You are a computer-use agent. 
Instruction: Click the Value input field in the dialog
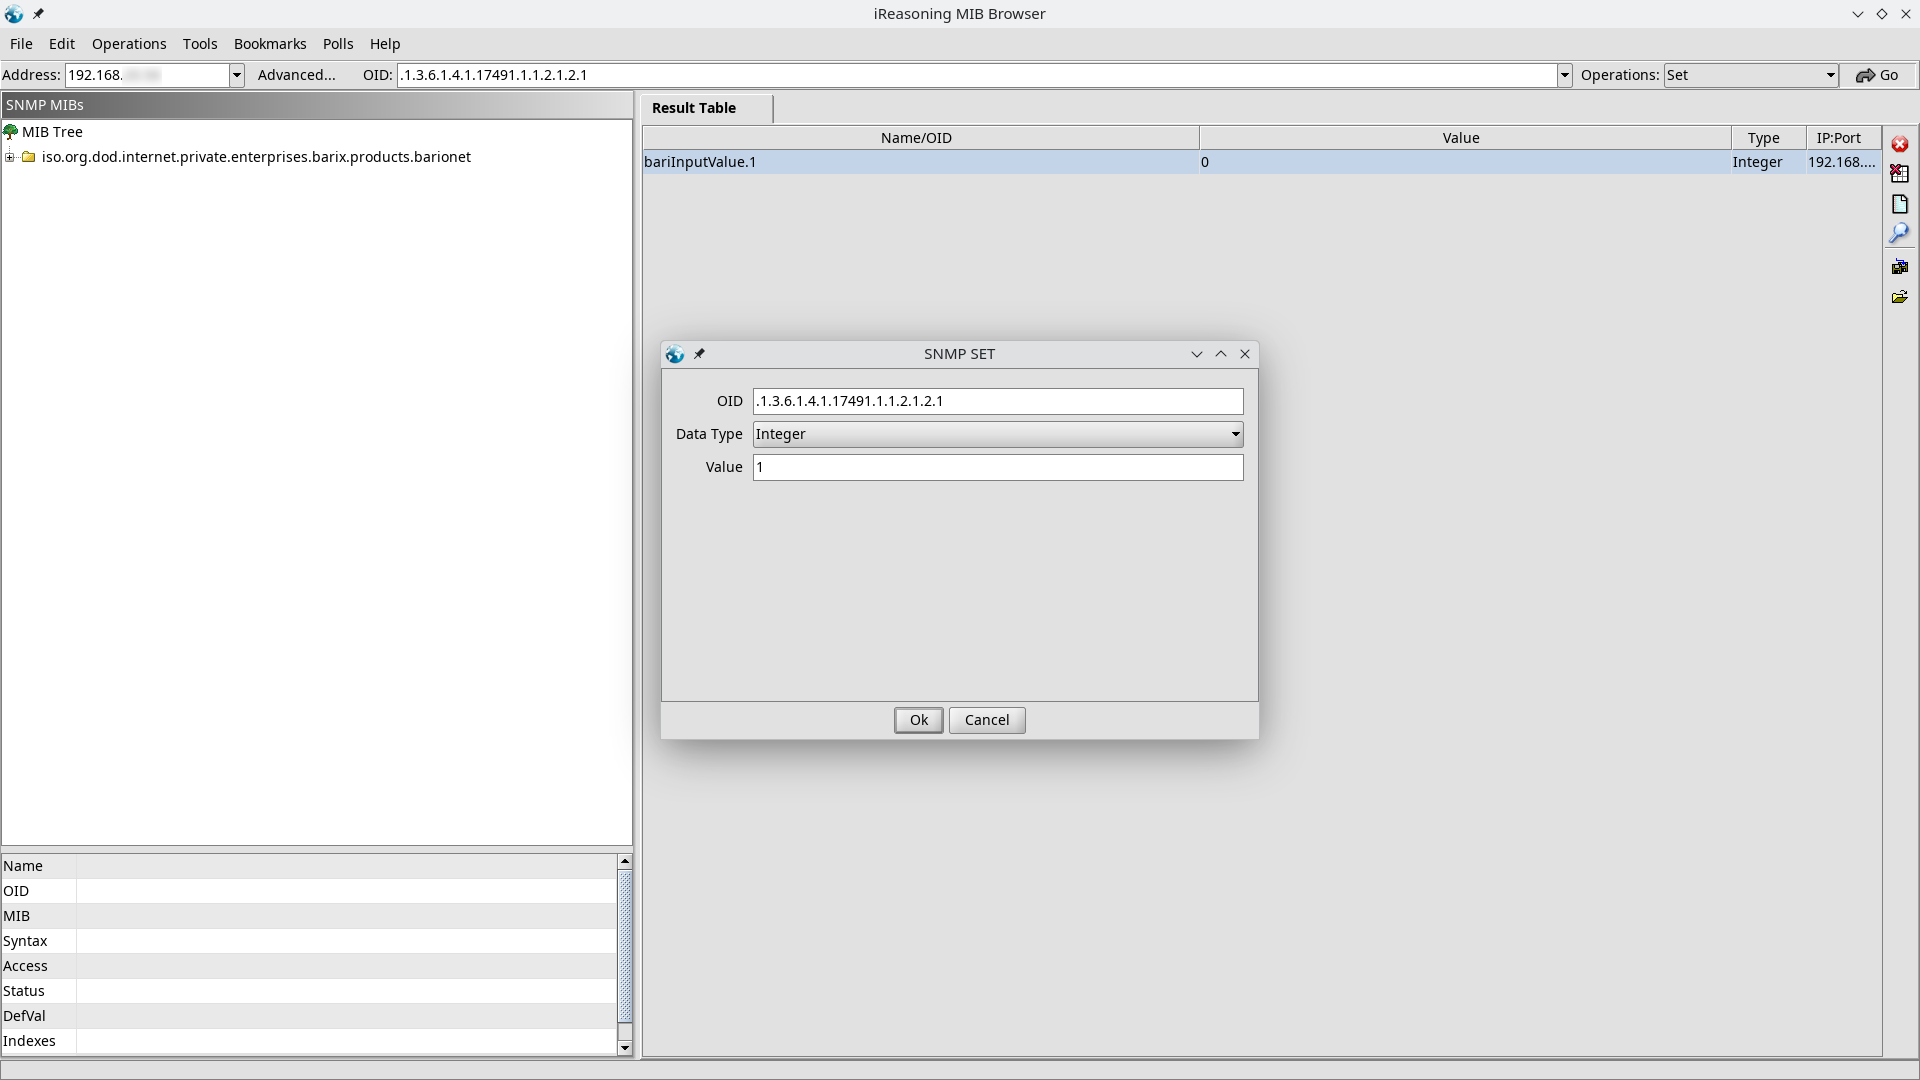coord(997,467)
